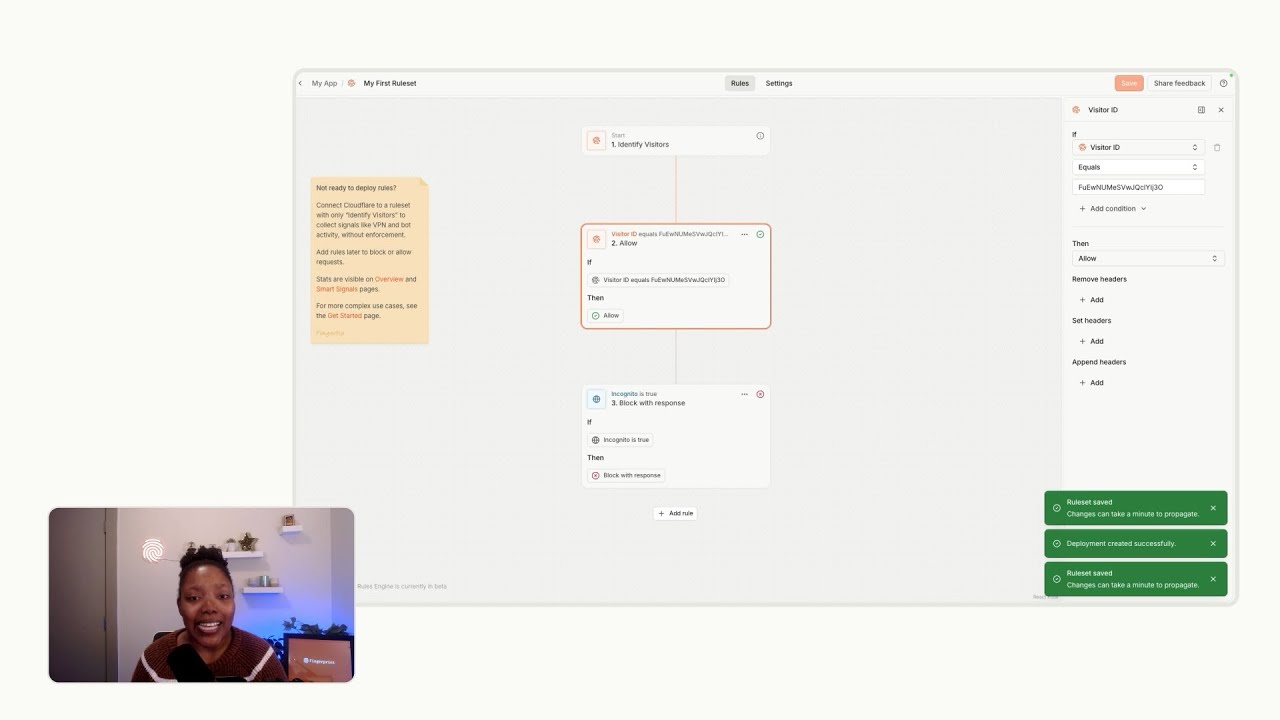Add a header under Append headers
The image size is (1280, 720).
(x=1091, y=383)
